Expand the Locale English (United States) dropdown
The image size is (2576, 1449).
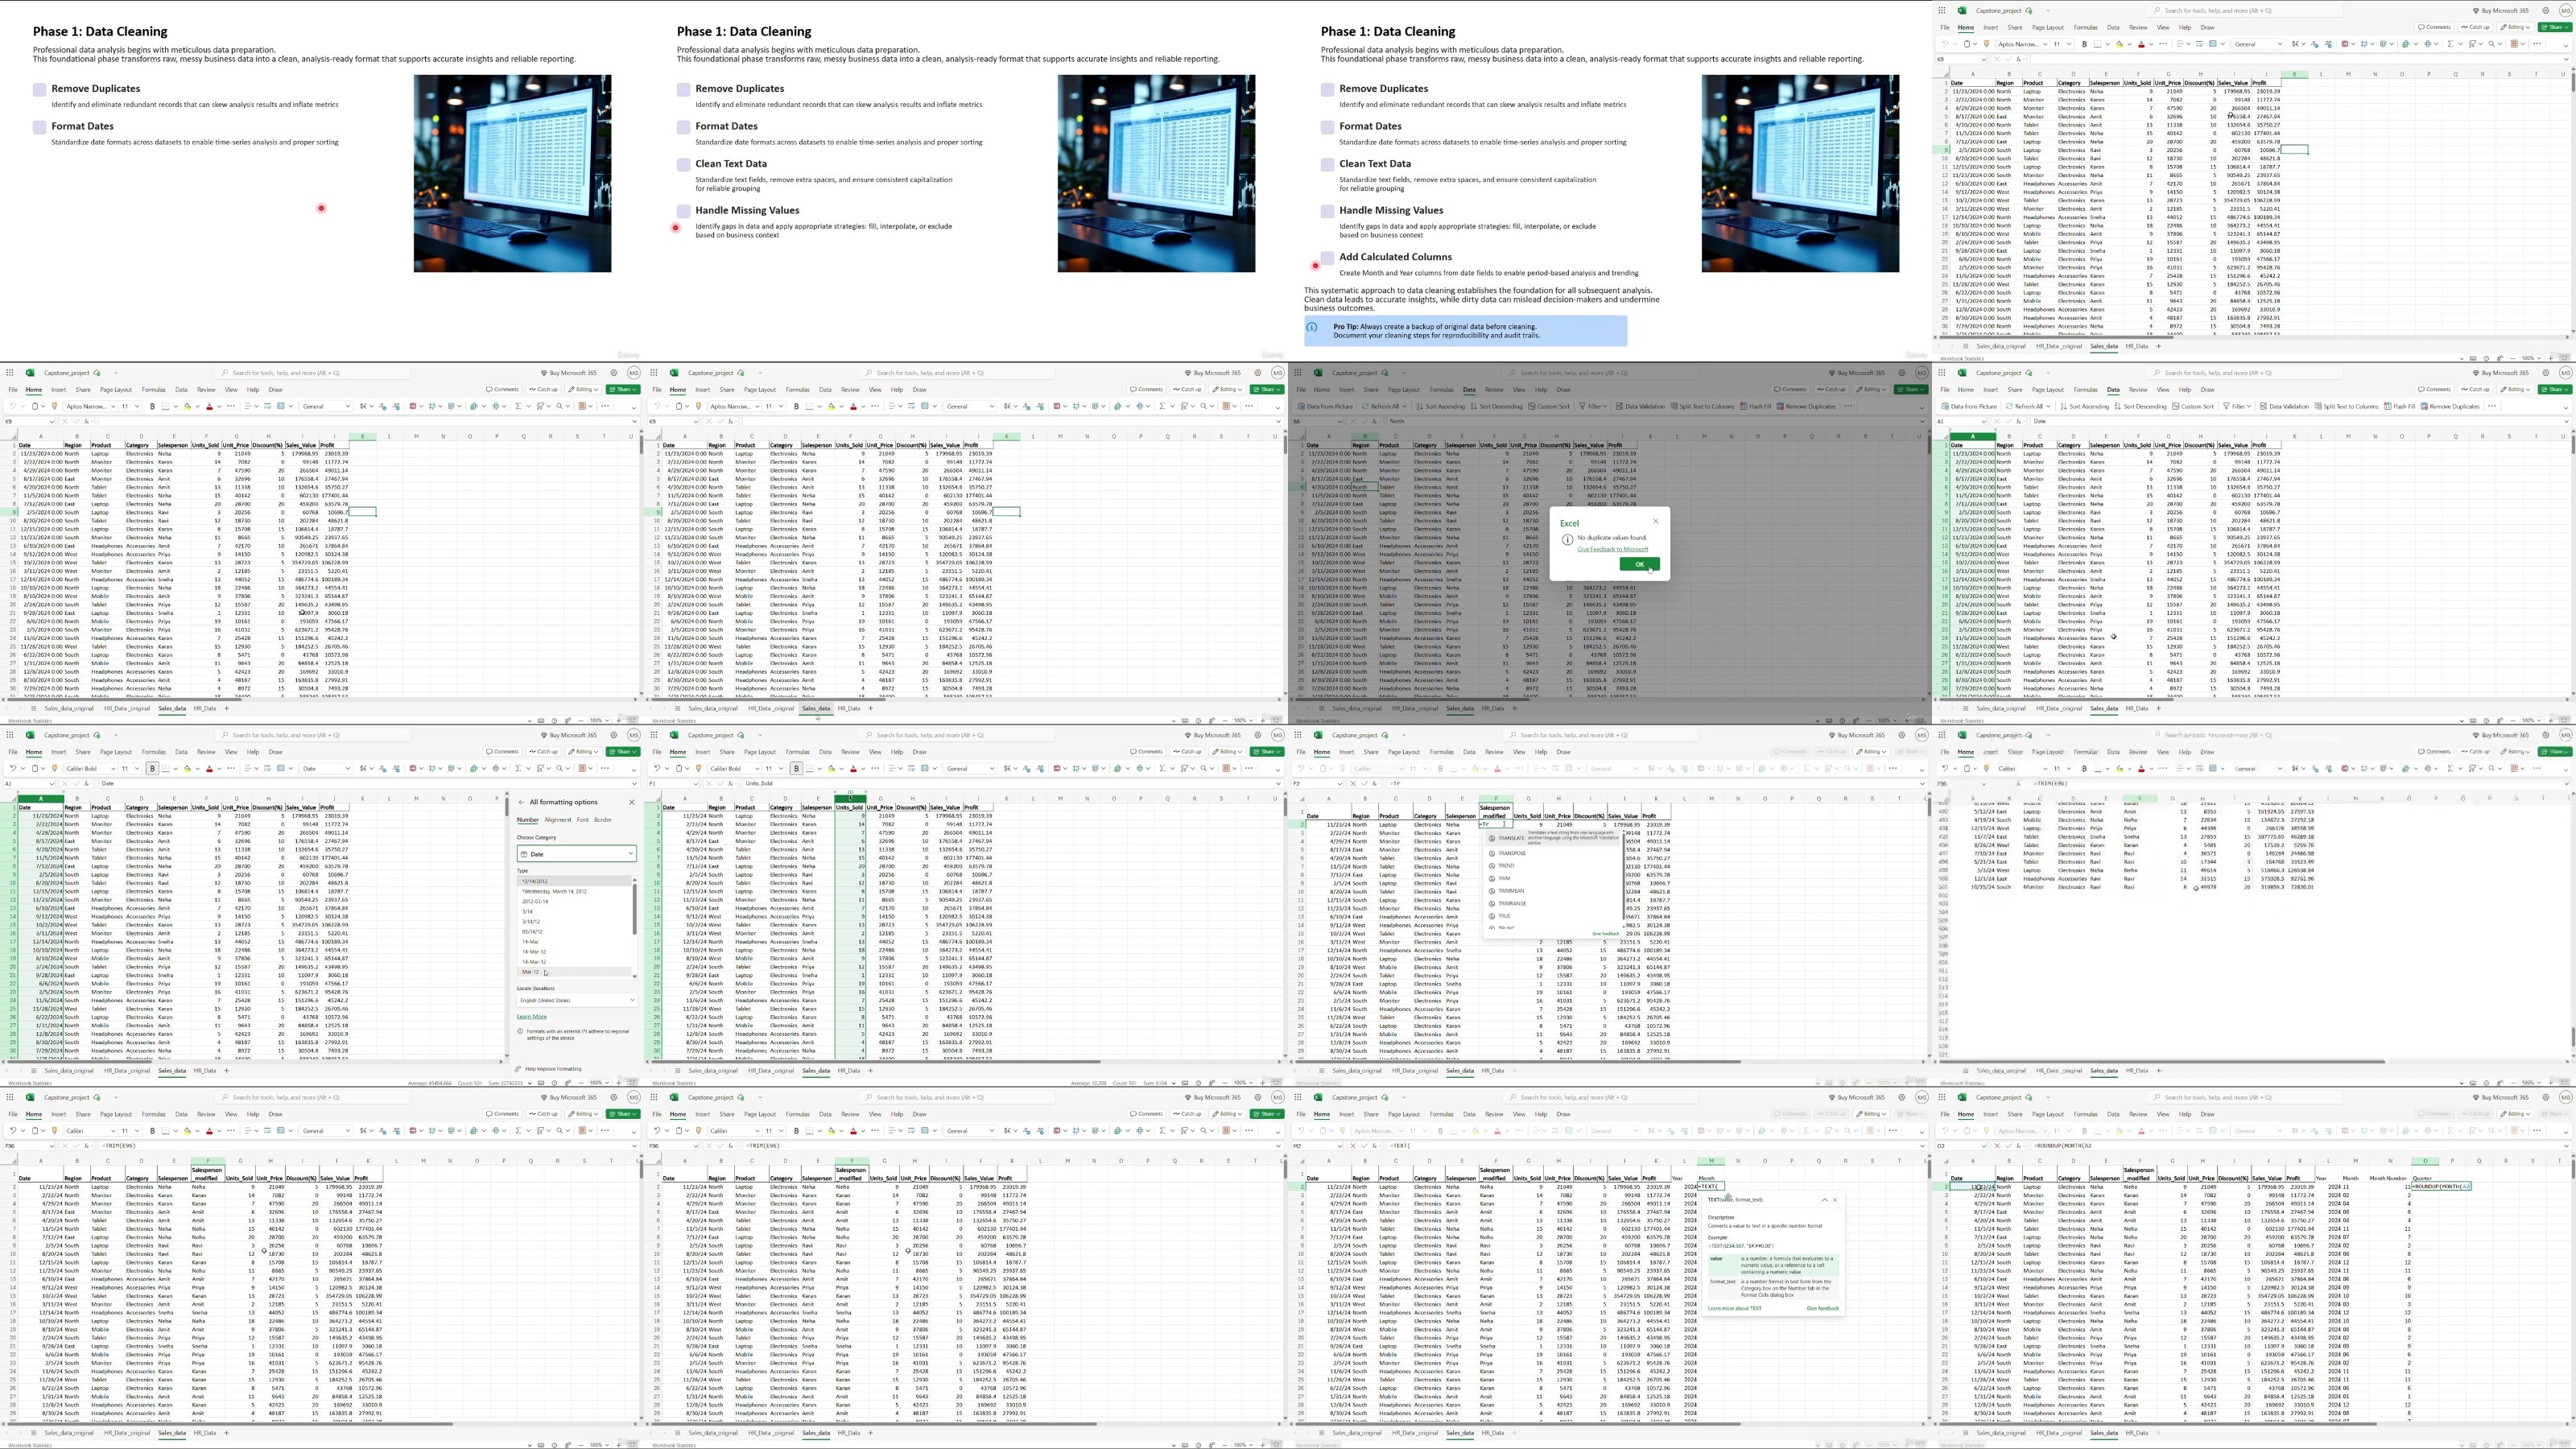coord(576,1000)
